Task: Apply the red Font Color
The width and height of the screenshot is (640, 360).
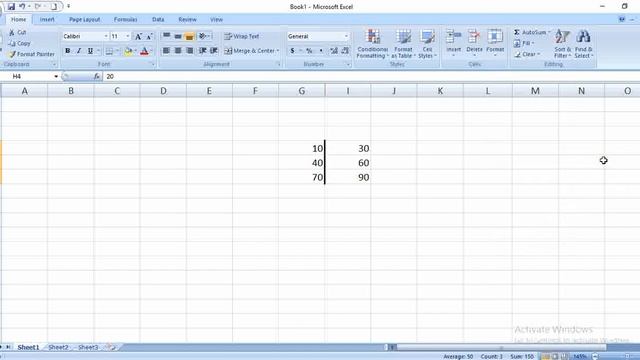Action: (144, 51)
